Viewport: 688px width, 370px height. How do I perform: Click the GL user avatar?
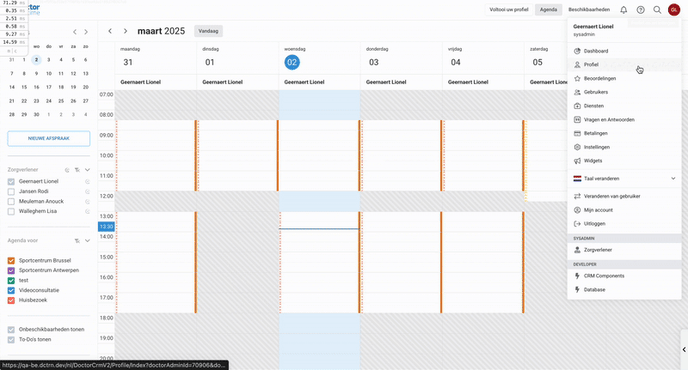tap(674, 10)
